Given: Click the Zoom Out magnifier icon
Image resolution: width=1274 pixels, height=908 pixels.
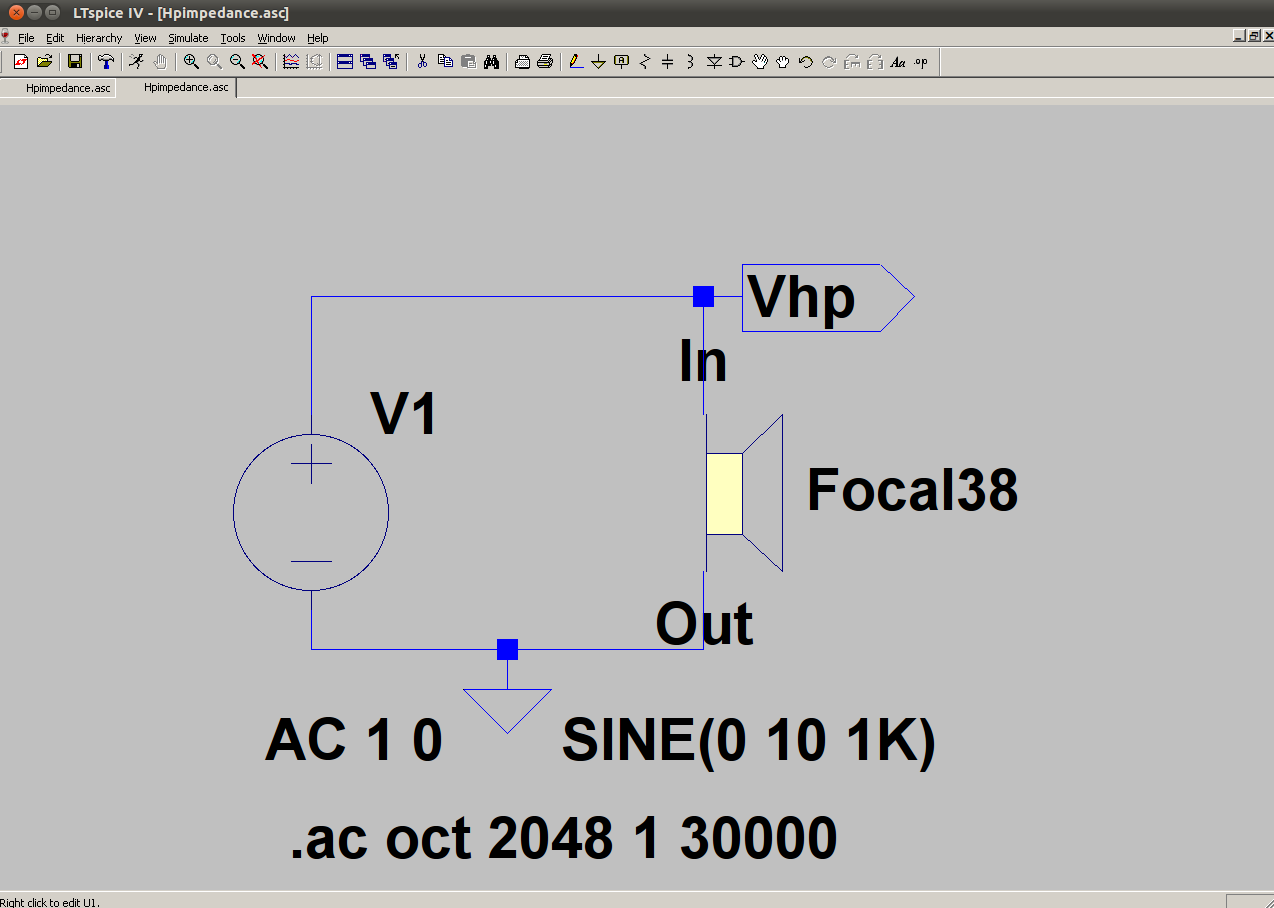Looking at the screenshot, I should click(x=237, y=62).
